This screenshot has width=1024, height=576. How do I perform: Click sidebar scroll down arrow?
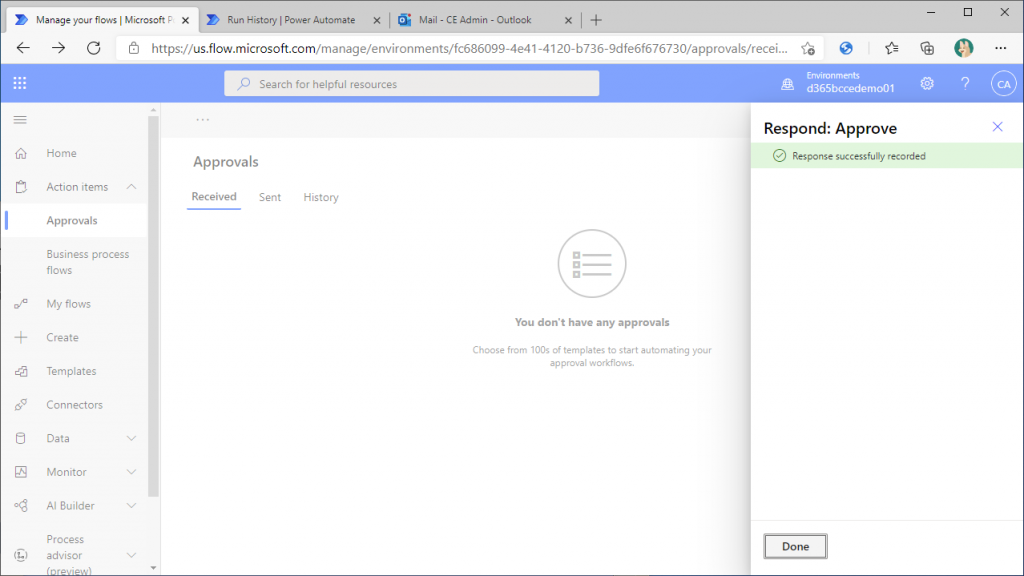(153, 568)
